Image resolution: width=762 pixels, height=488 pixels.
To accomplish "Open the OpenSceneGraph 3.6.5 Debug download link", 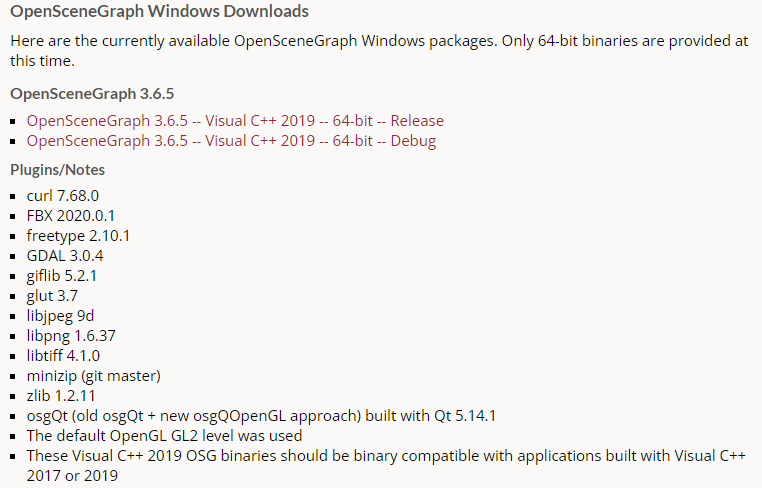I will click(x=231, y=141).
